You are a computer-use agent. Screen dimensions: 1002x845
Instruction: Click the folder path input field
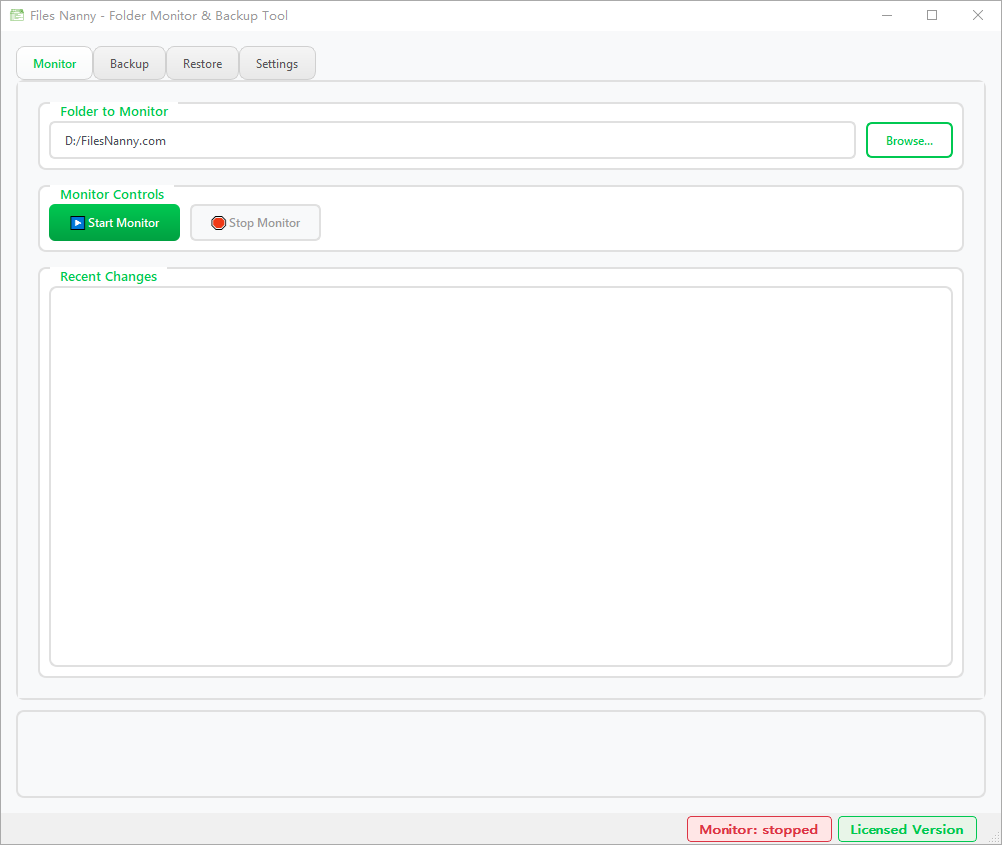(452, 140)
